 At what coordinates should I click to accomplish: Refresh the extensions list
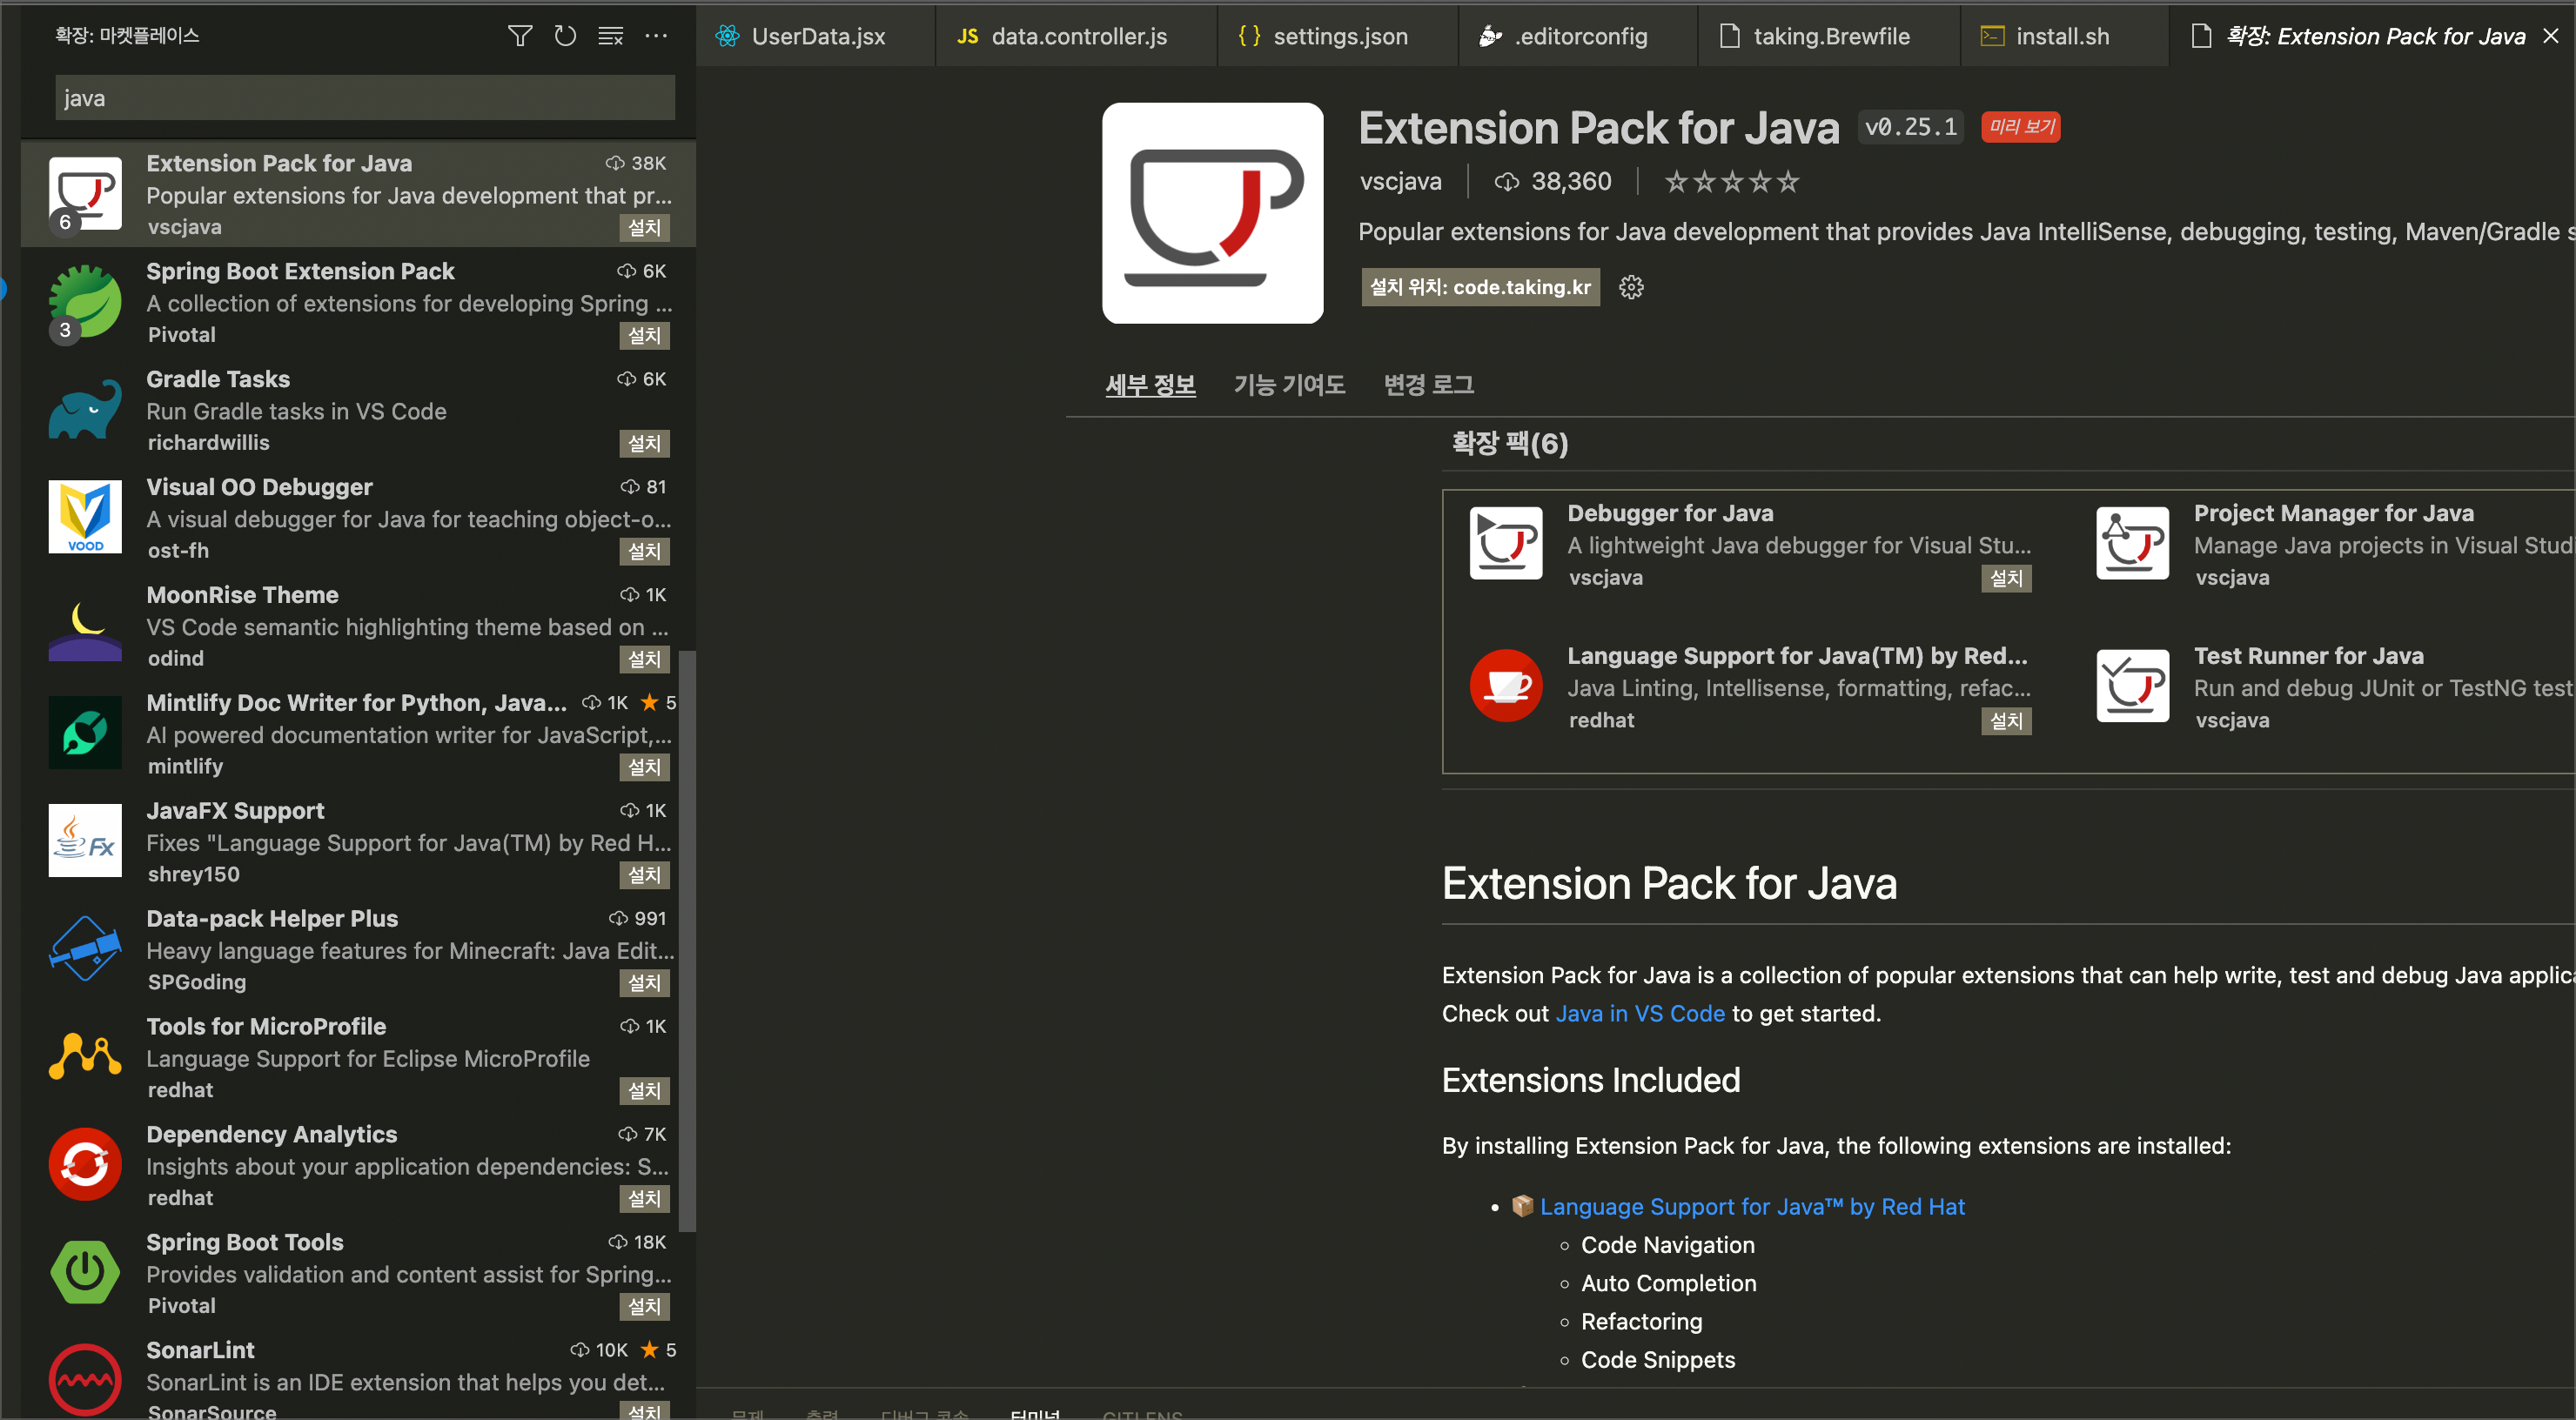pos(565,35)
